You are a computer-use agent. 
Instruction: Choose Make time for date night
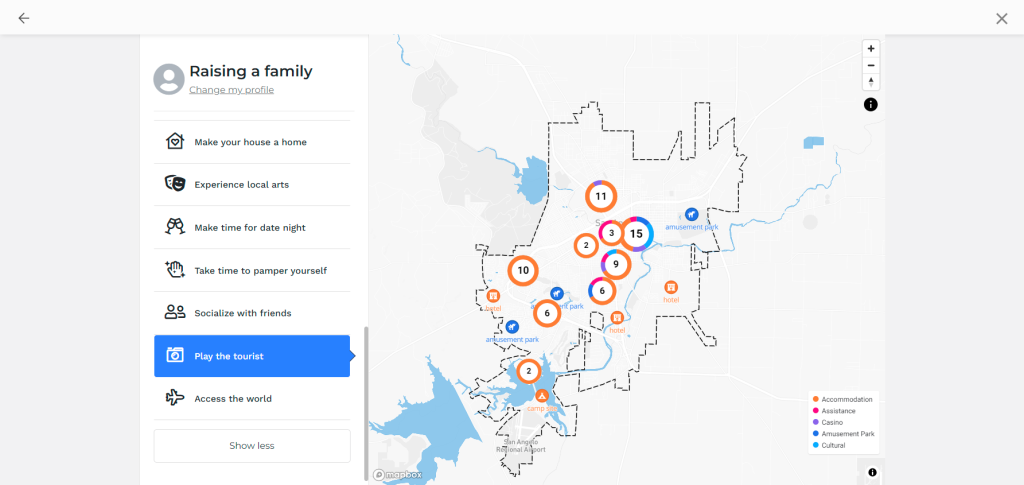point(252,228)
